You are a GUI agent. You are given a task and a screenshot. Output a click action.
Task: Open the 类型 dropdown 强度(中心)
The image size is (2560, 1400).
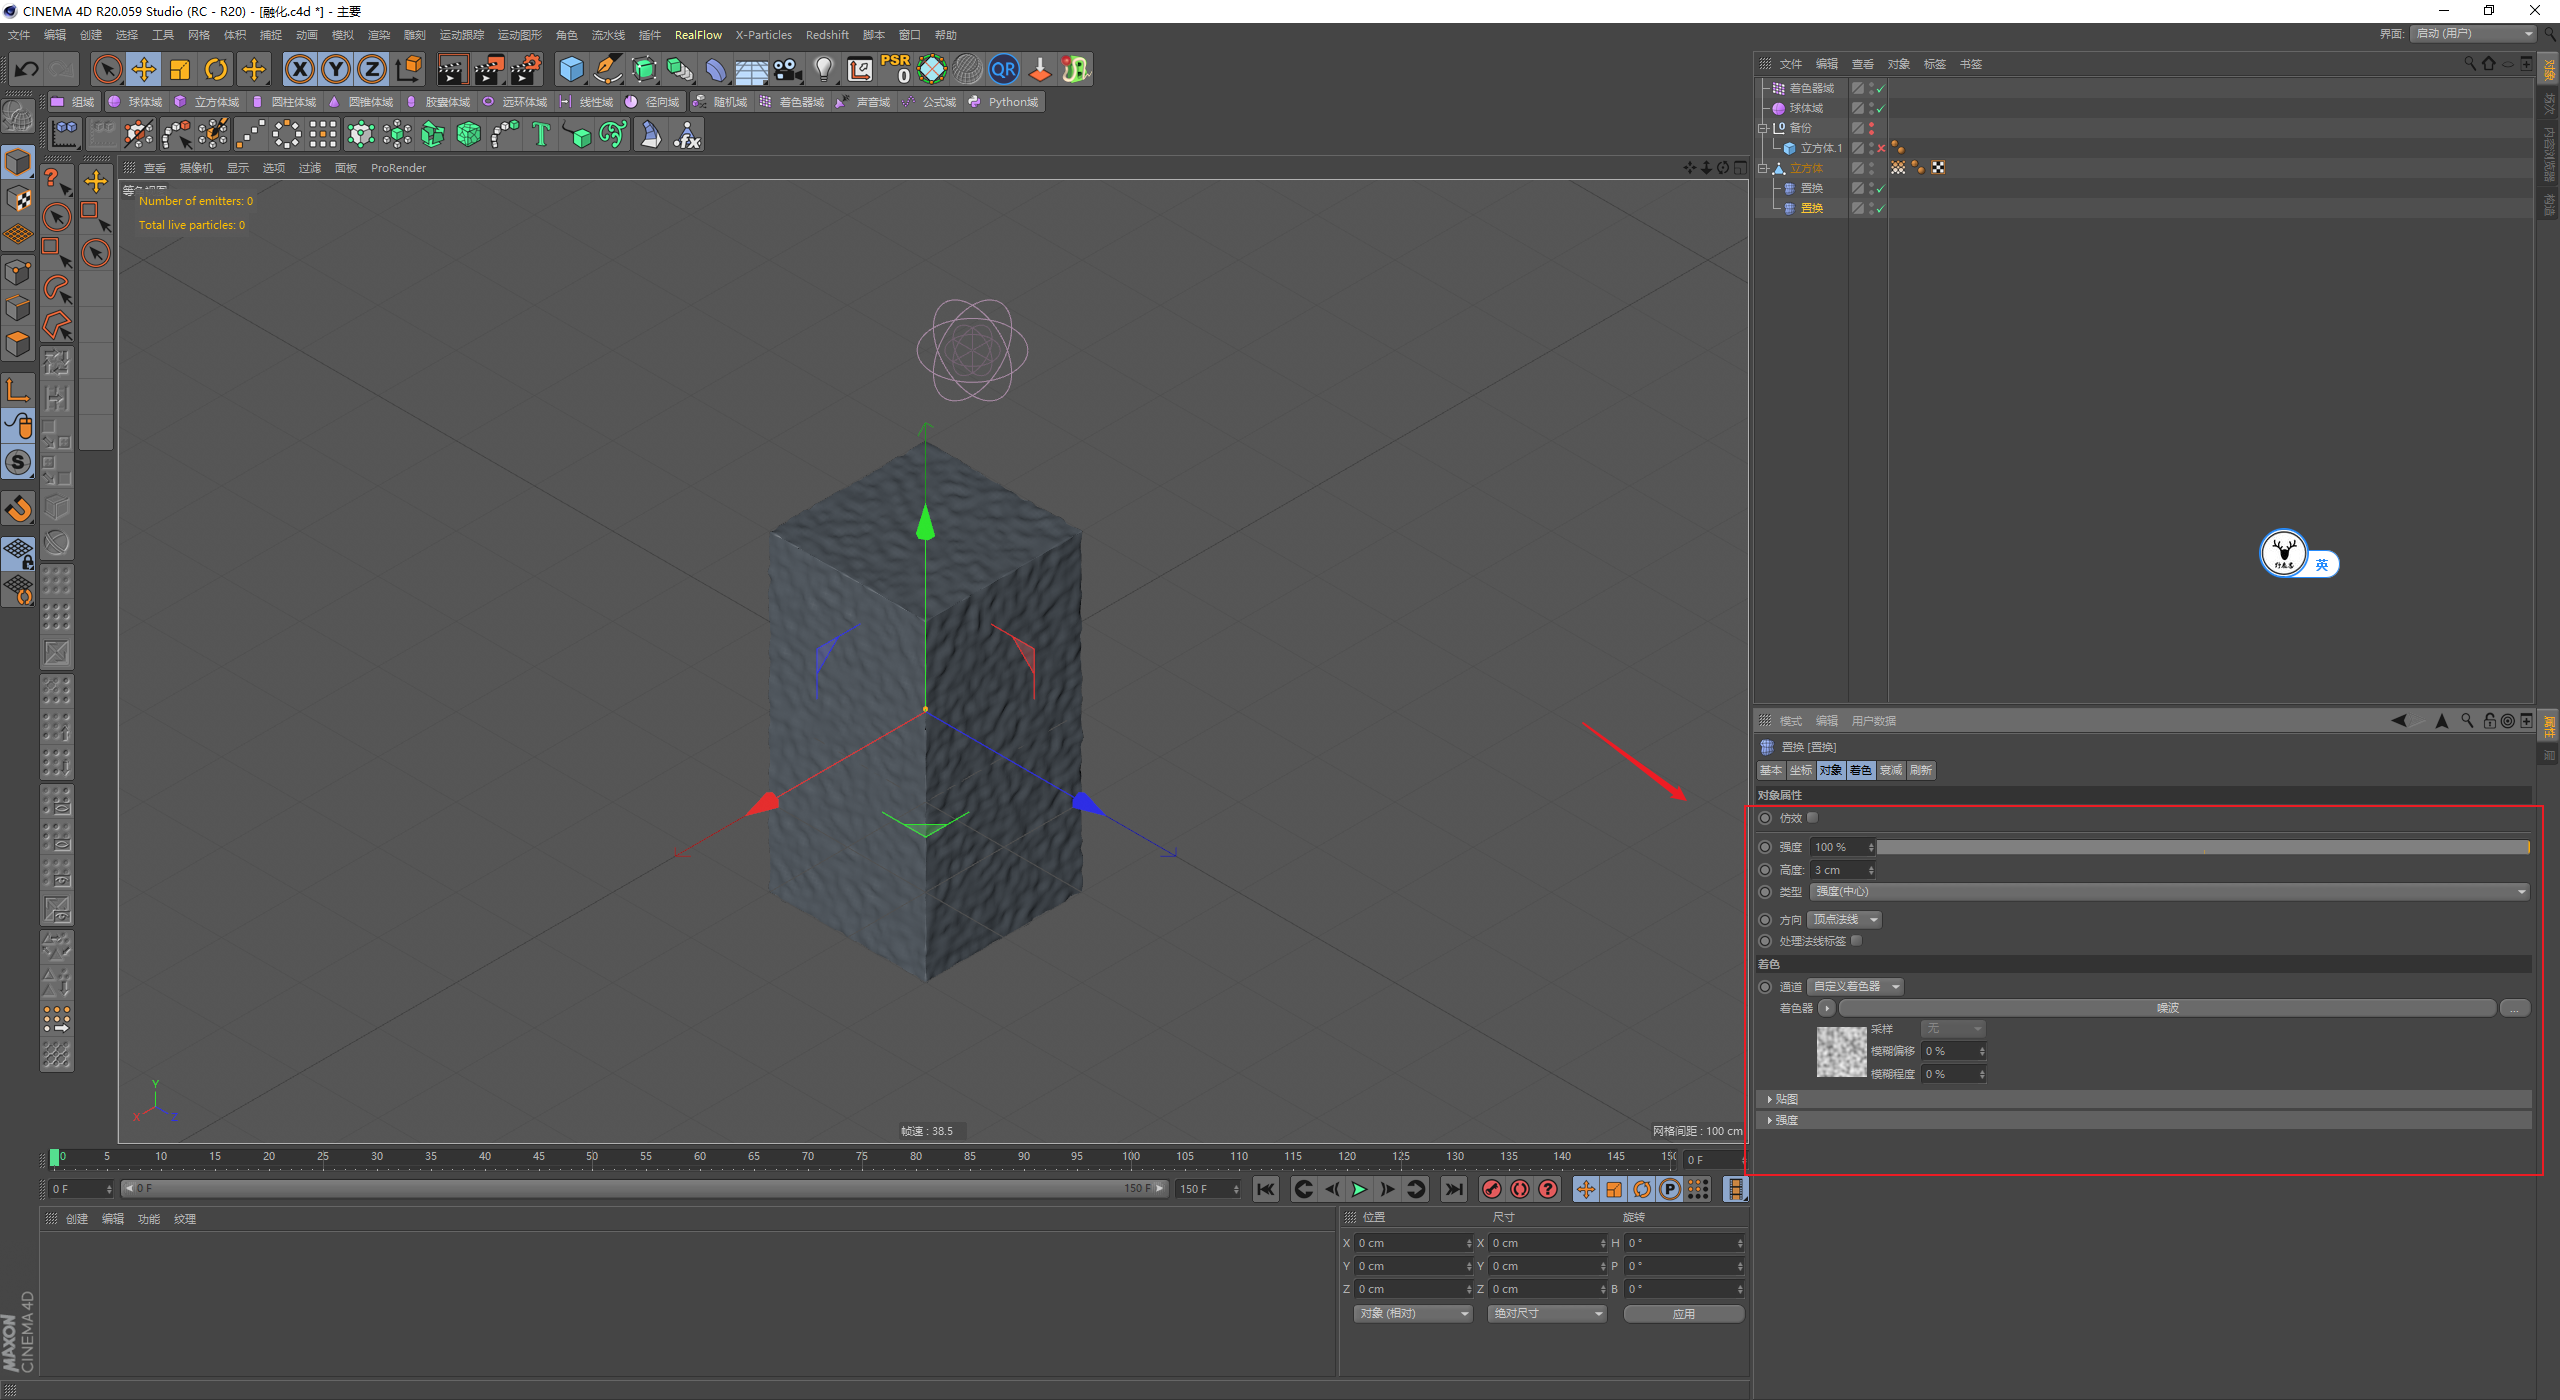pyautogui.click(x=2168, y=892)
